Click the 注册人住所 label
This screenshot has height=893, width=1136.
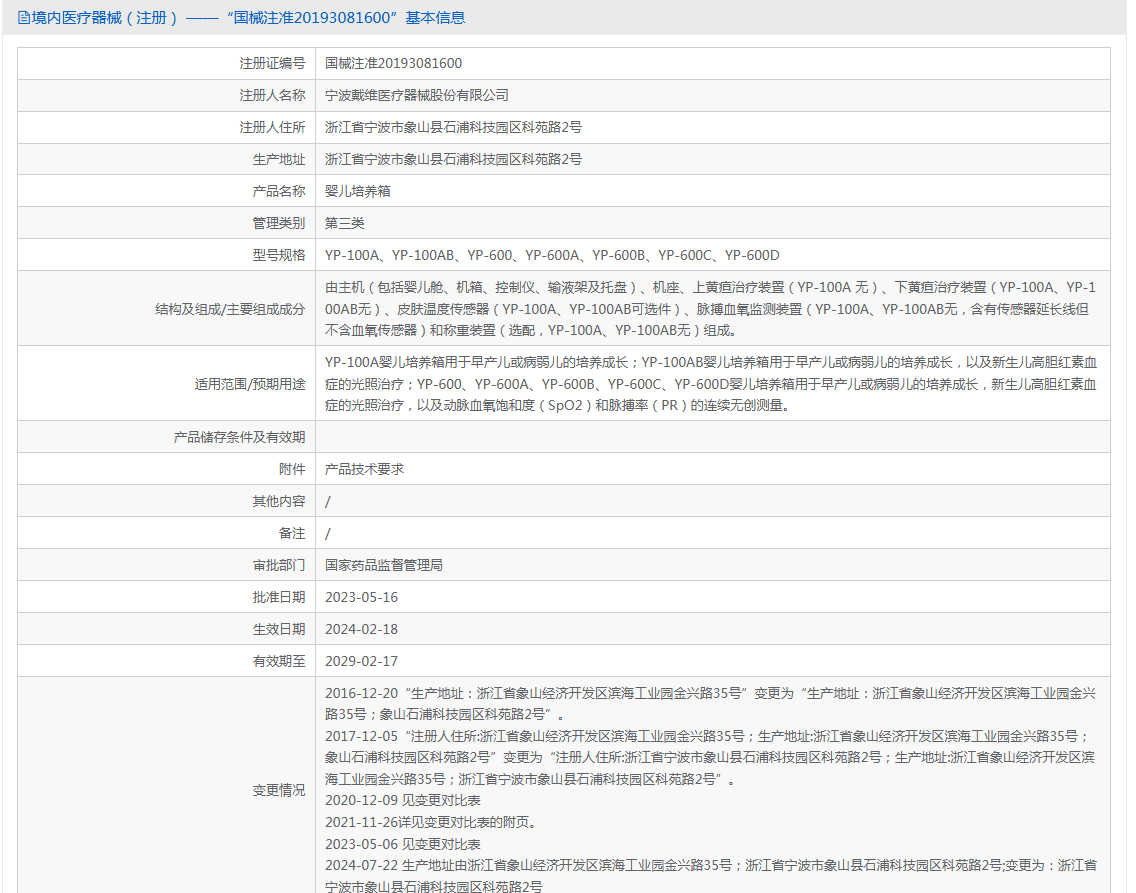[x=272, y=127]
